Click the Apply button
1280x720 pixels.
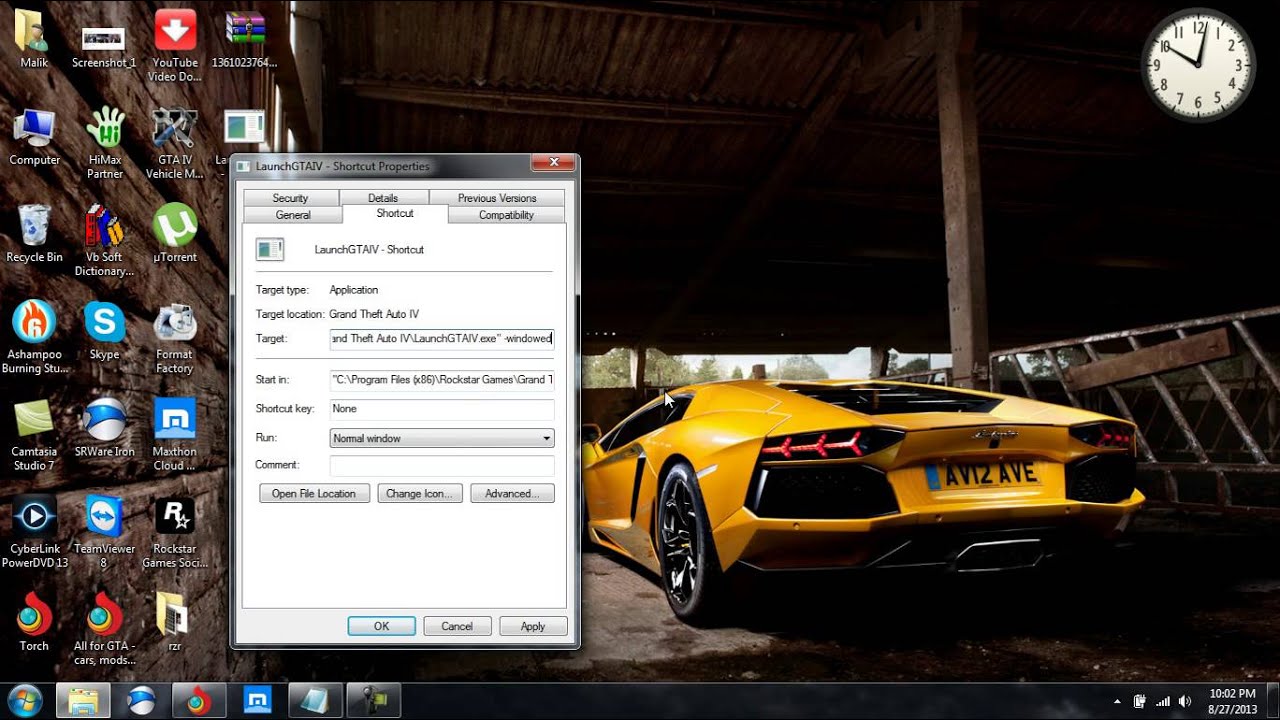[x=533, y=626]
